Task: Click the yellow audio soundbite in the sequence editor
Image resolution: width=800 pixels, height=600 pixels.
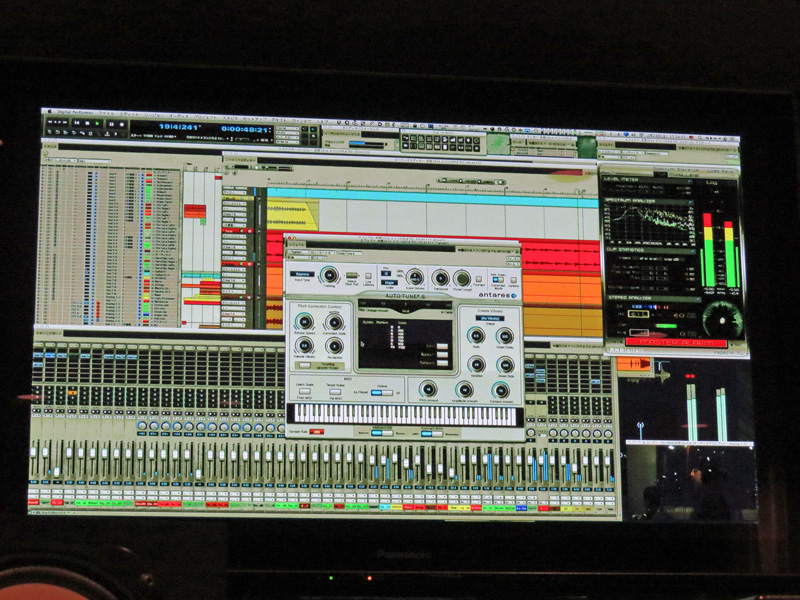Action: [x=291, y=214]
